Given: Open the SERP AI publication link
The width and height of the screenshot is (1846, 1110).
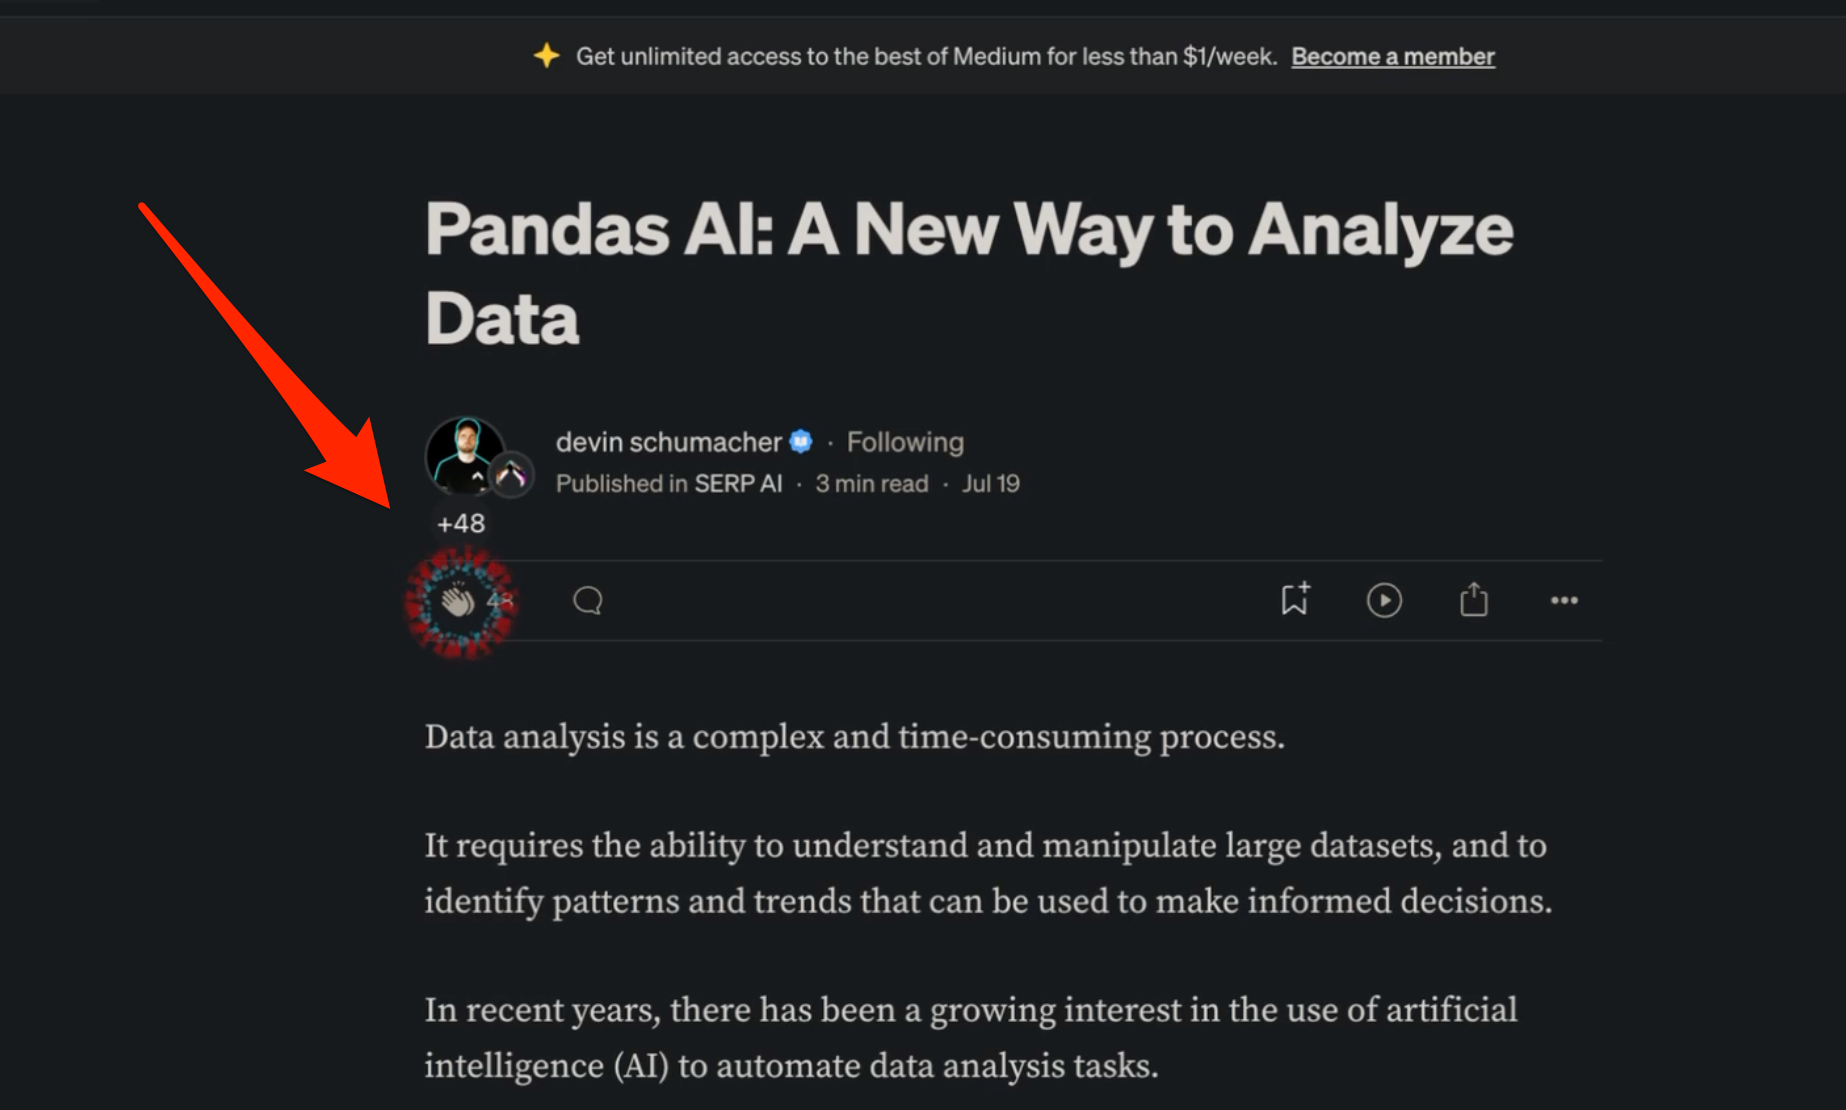Looking at the screenshot, I should pos(738,484).
